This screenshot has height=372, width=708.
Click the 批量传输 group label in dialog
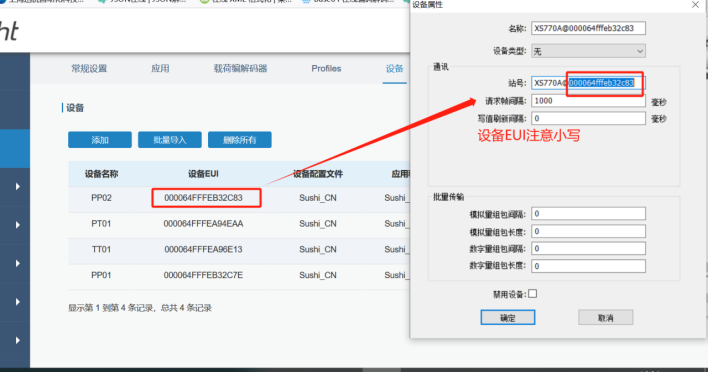(448, 197)
